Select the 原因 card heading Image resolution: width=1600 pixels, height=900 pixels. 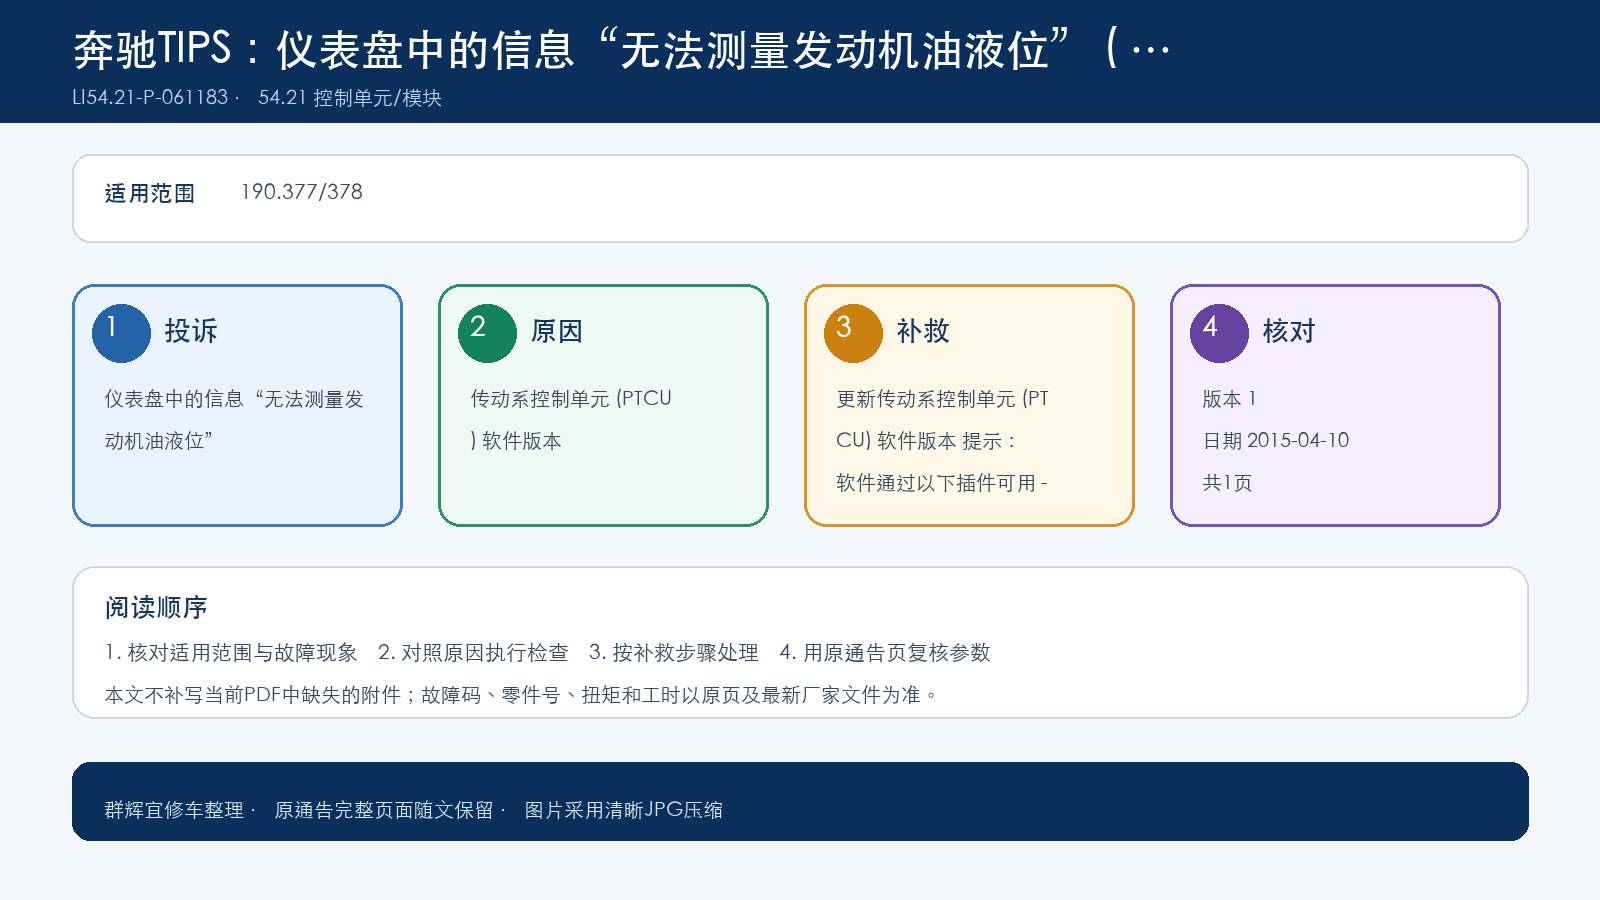557,331
